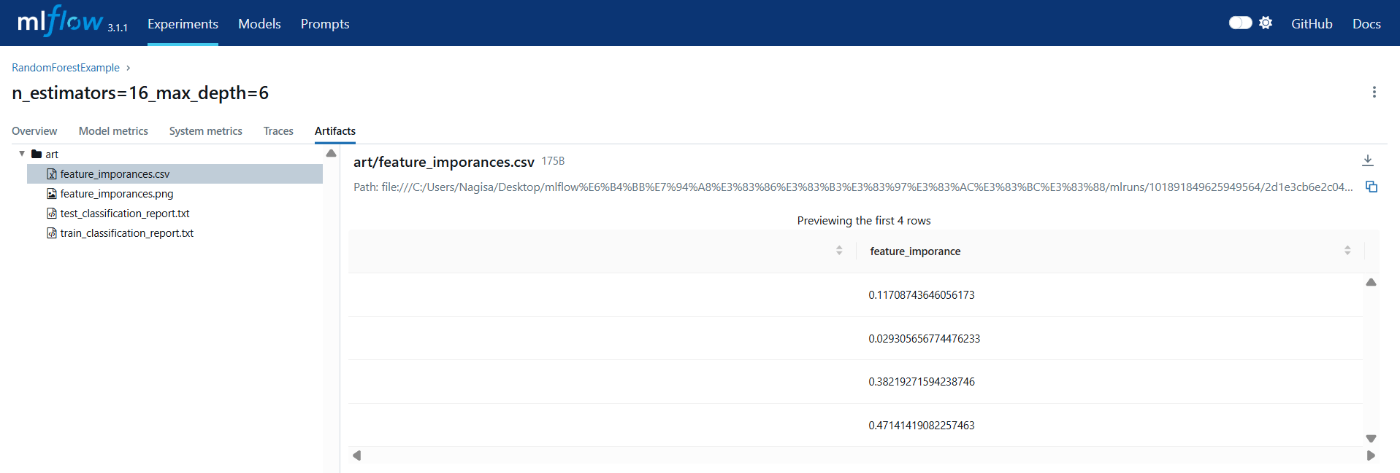This screenshot has width=1400, height=473.
Task: Click the image file icon for feature_imporances.png
Action: [x=52, y=194]
